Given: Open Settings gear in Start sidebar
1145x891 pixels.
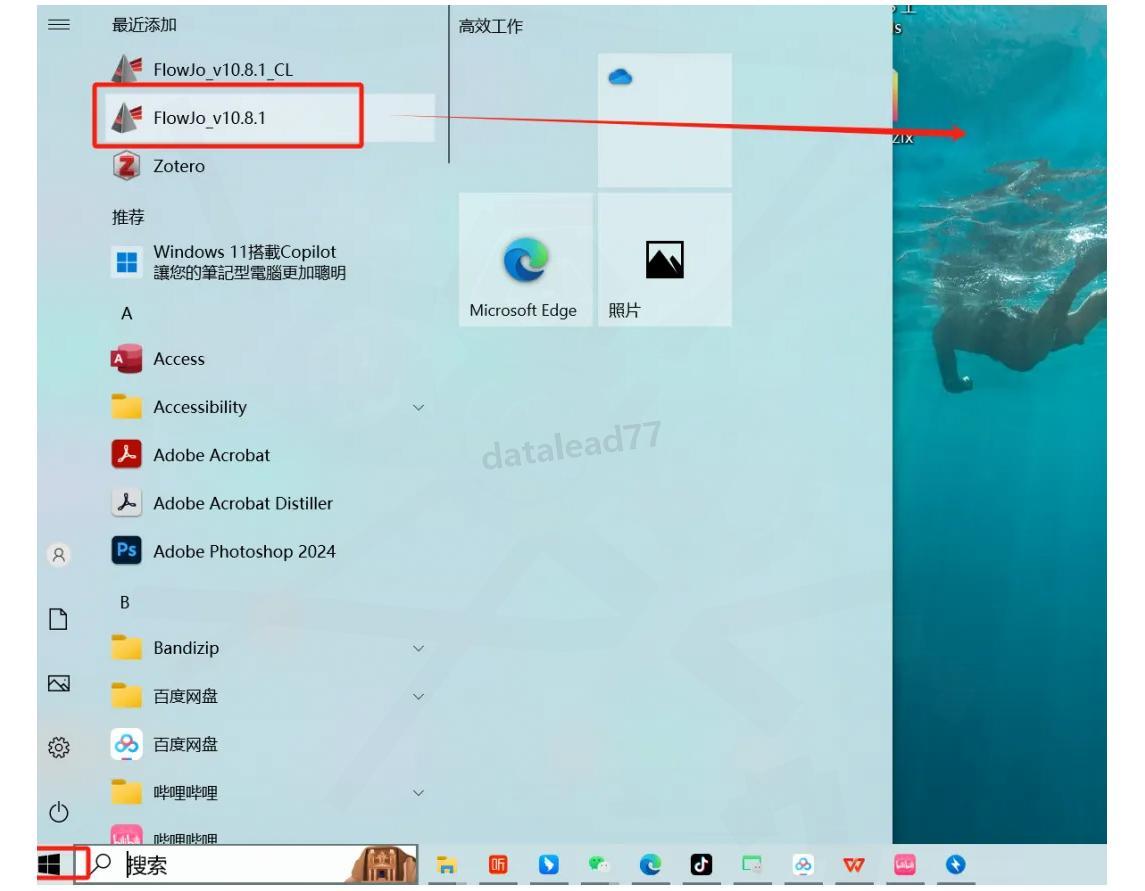Looking at the screenshot, I should [59, 747].
